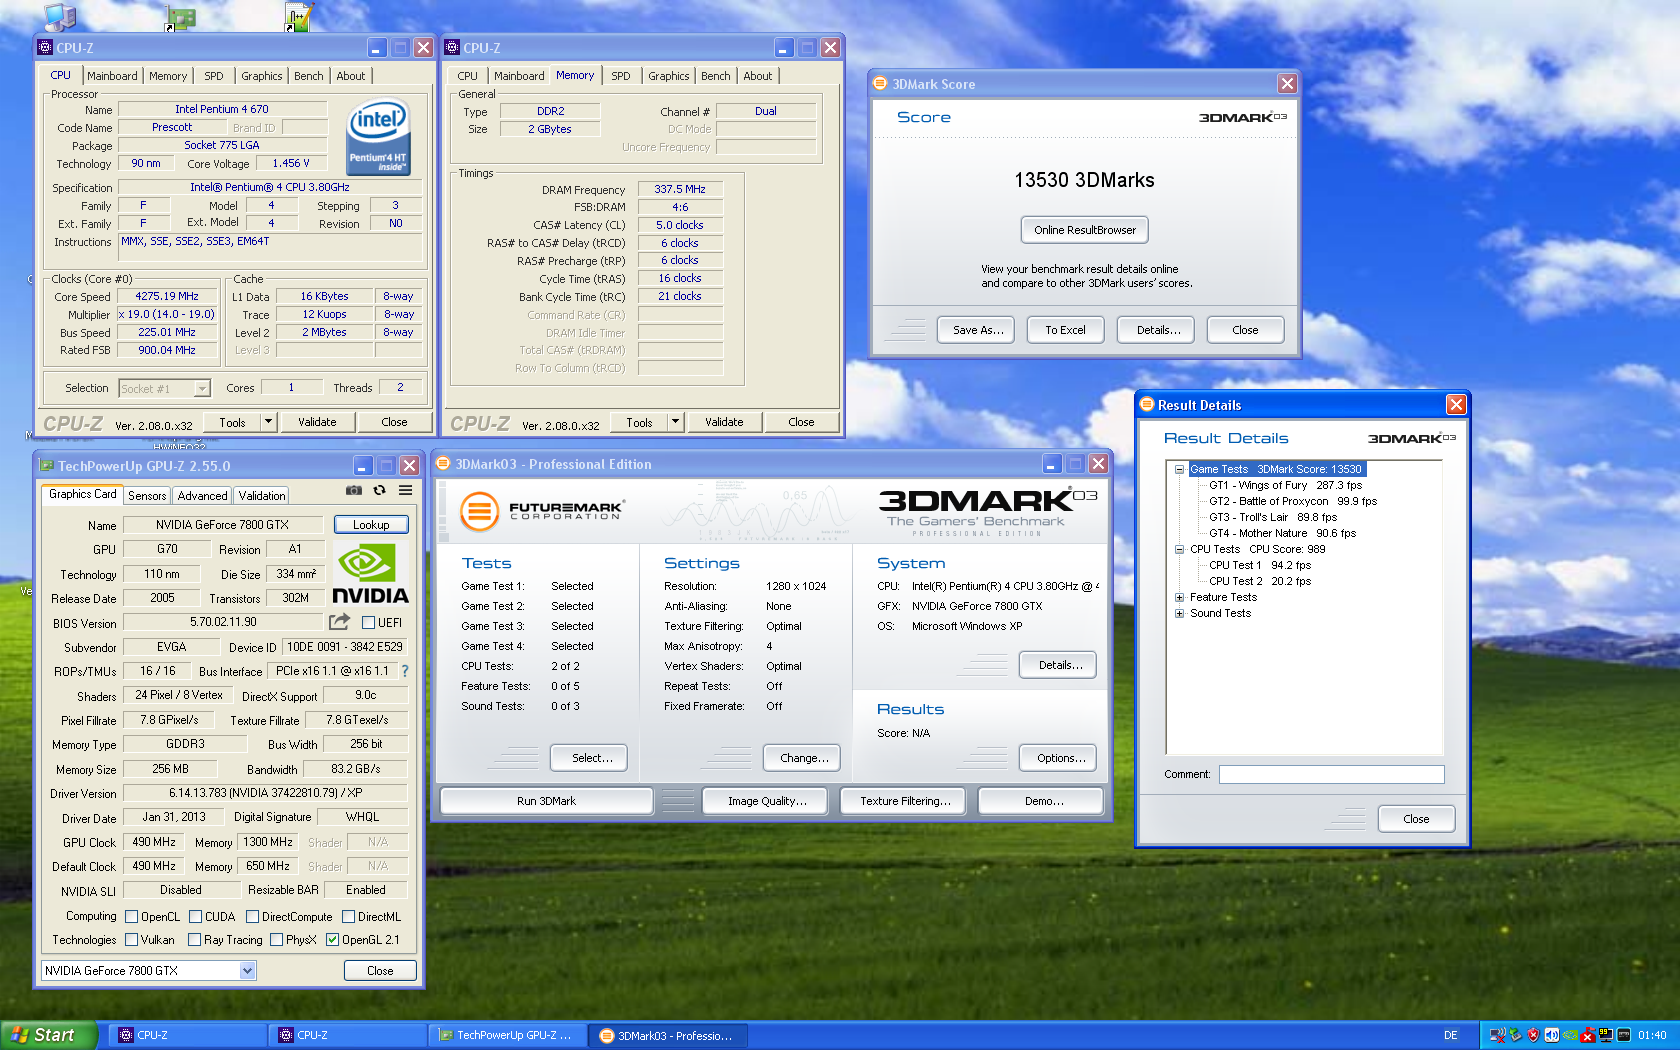
Task: Open the red security shield tray icon
Action: 1533,1035
